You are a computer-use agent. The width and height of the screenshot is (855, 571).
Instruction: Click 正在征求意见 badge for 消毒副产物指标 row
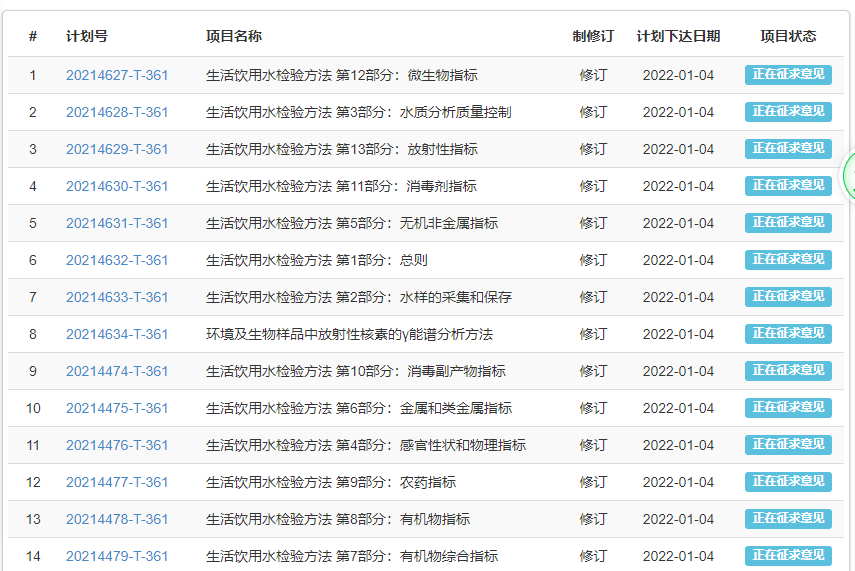[x=788, y=371]
